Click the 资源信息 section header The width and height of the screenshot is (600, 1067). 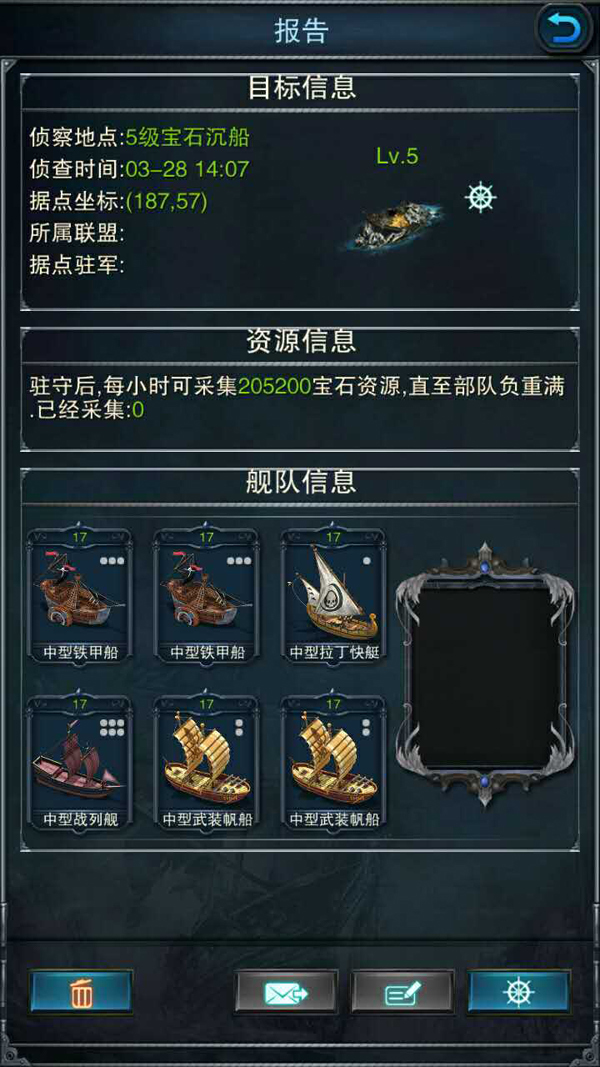tap(301, 342)
